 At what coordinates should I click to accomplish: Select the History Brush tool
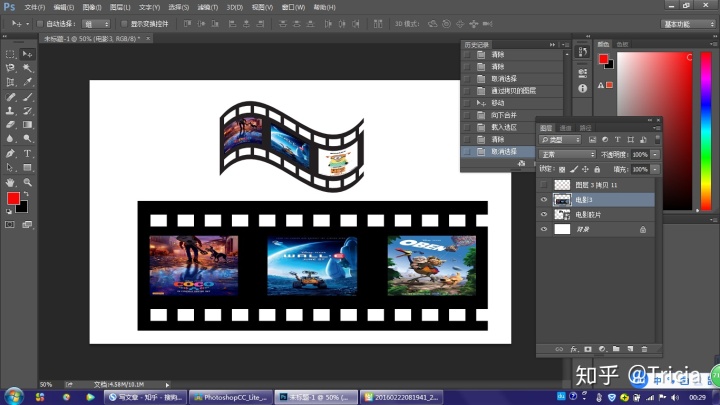click(x=27, y=111)
